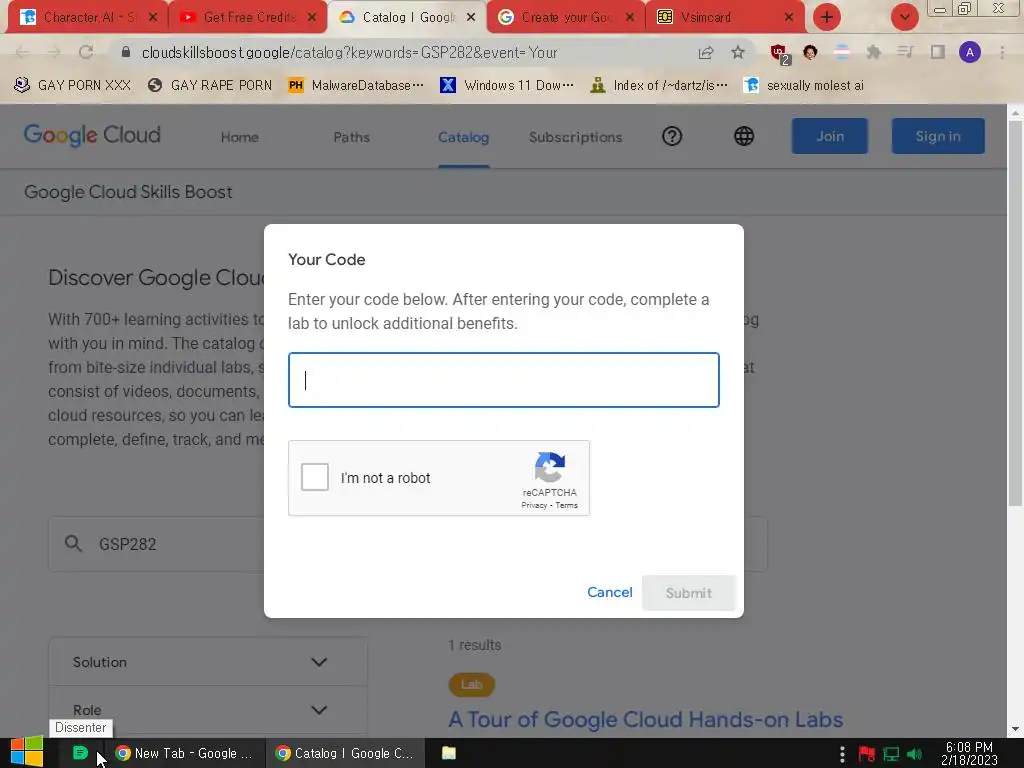Click the reCAPTCHA logo

pos(550,466)
